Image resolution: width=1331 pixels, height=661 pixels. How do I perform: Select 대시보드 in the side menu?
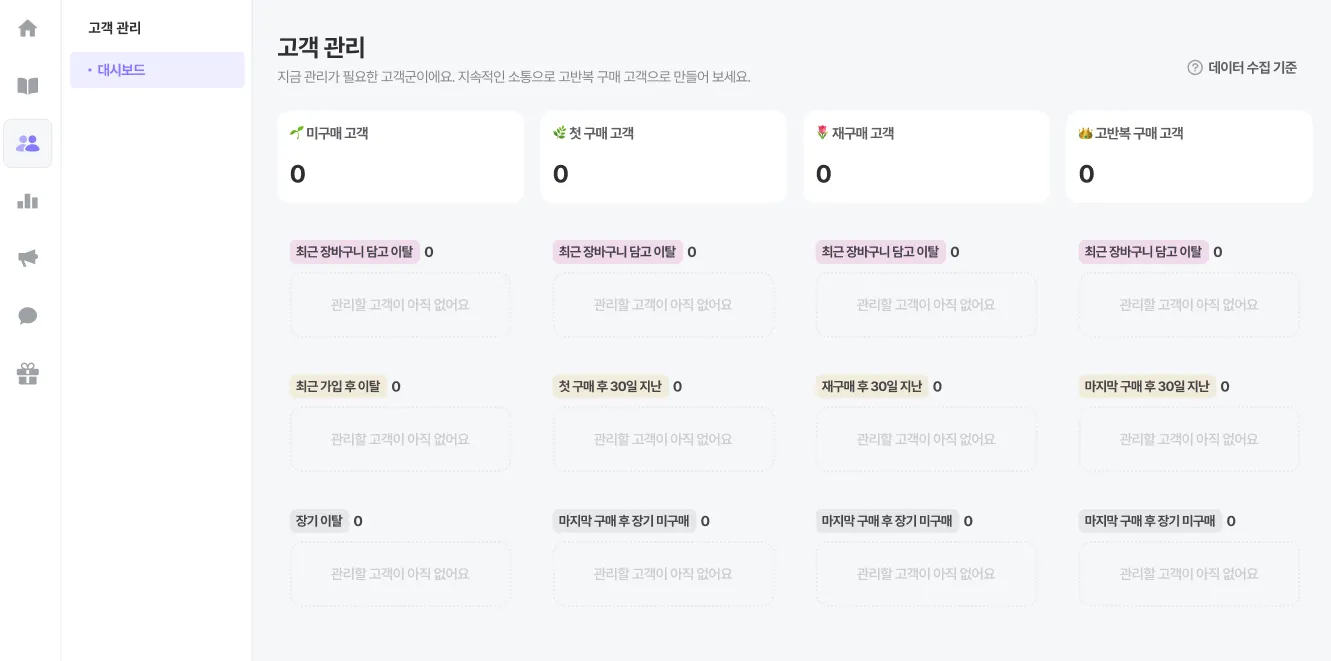tap(121, 70)
